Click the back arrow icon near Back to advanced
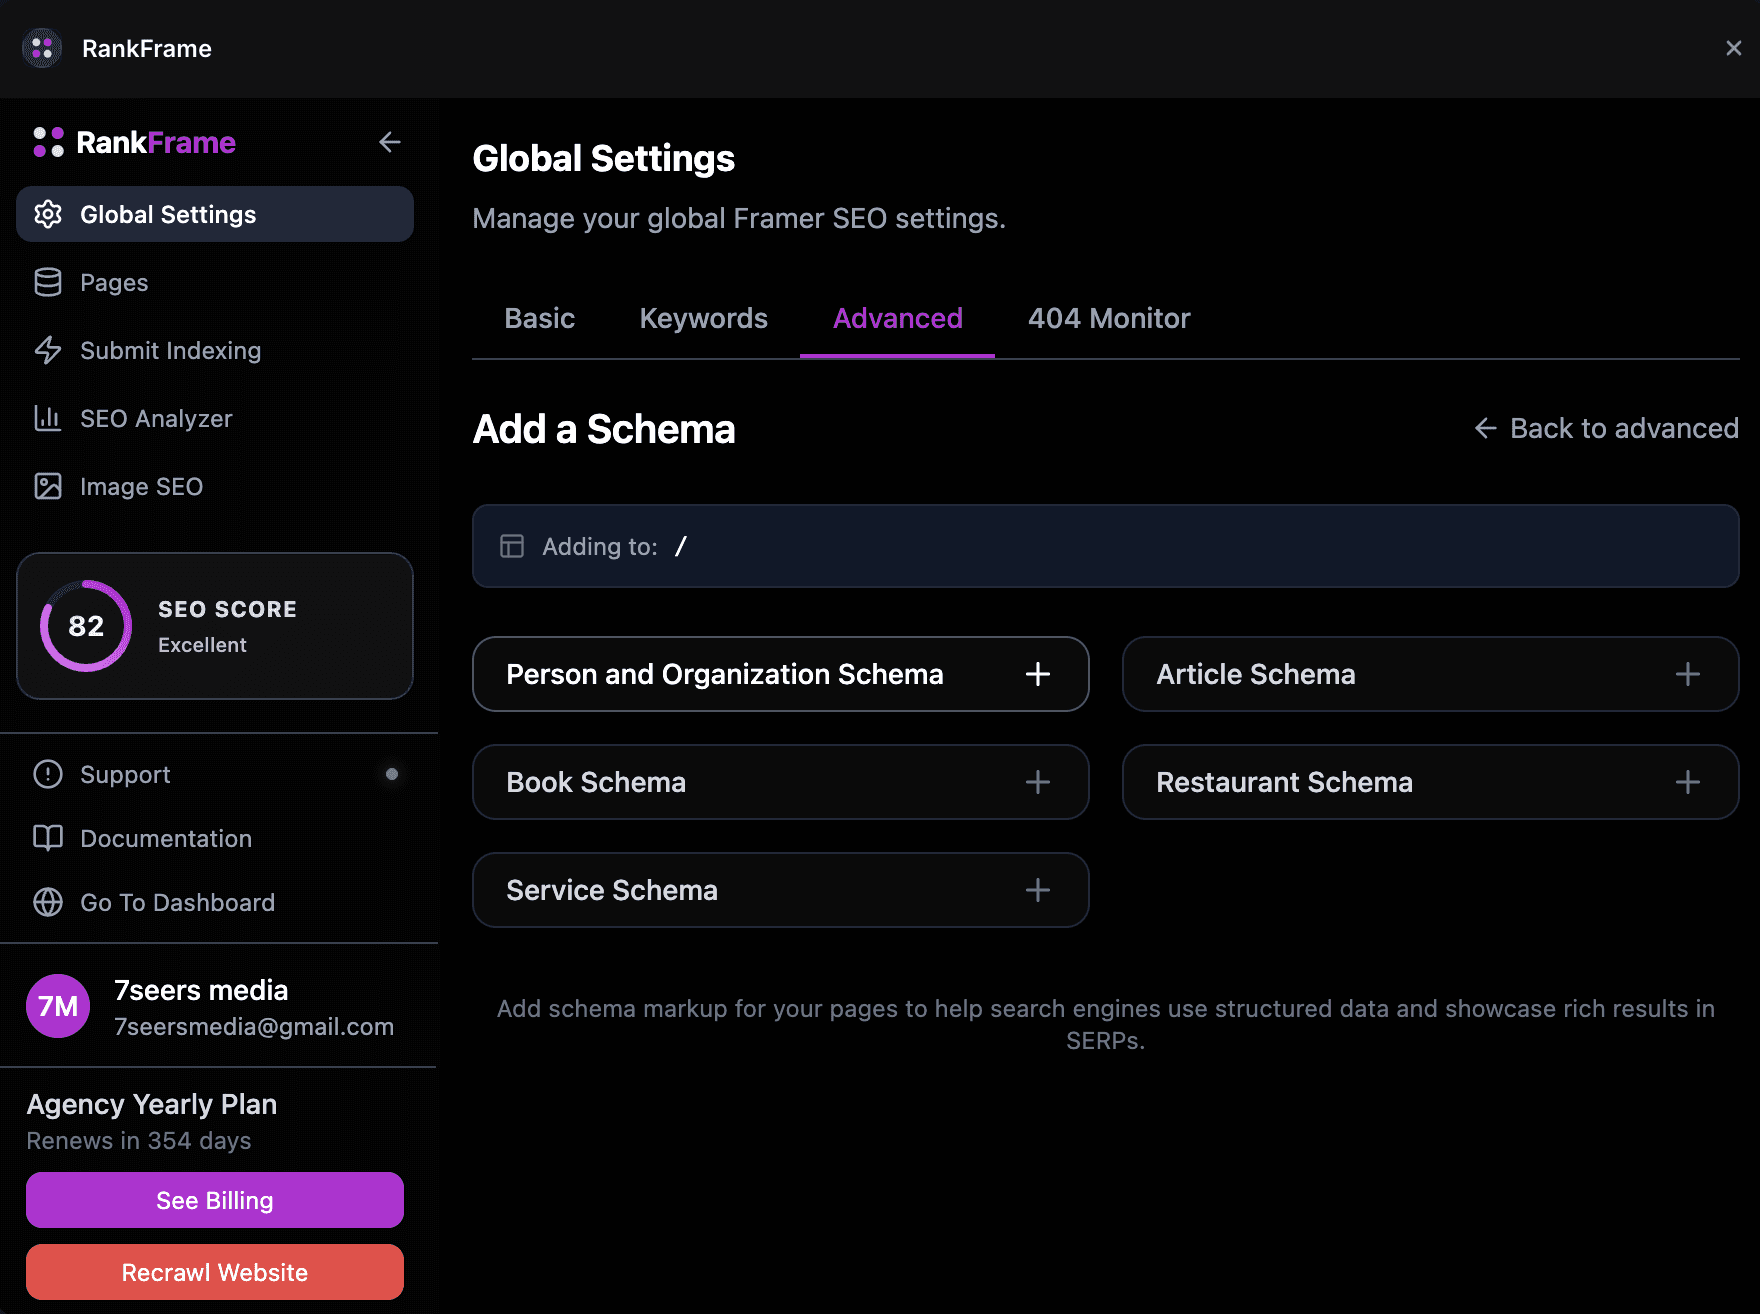Image resolution: width=1760 pixels, height=1314 pixels. tap(1486, 428)
